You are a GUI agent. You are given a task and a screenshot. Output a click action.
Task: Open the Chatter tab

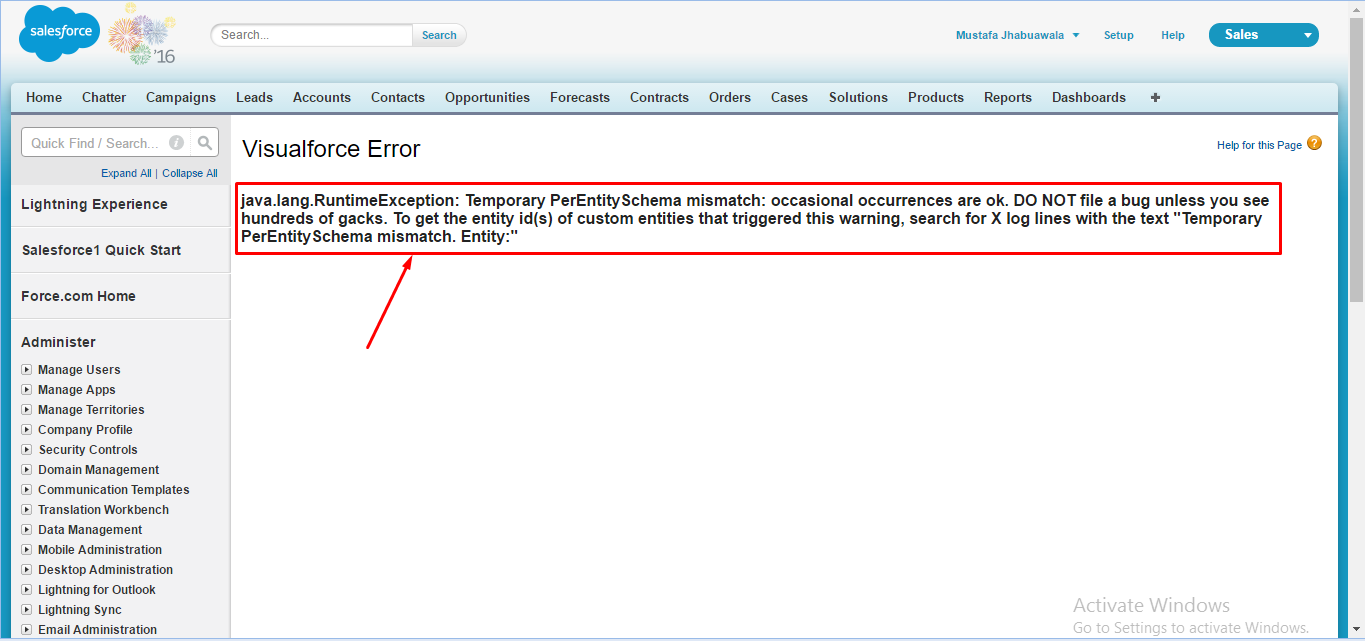pyautogui.click(x=104, y=98)
